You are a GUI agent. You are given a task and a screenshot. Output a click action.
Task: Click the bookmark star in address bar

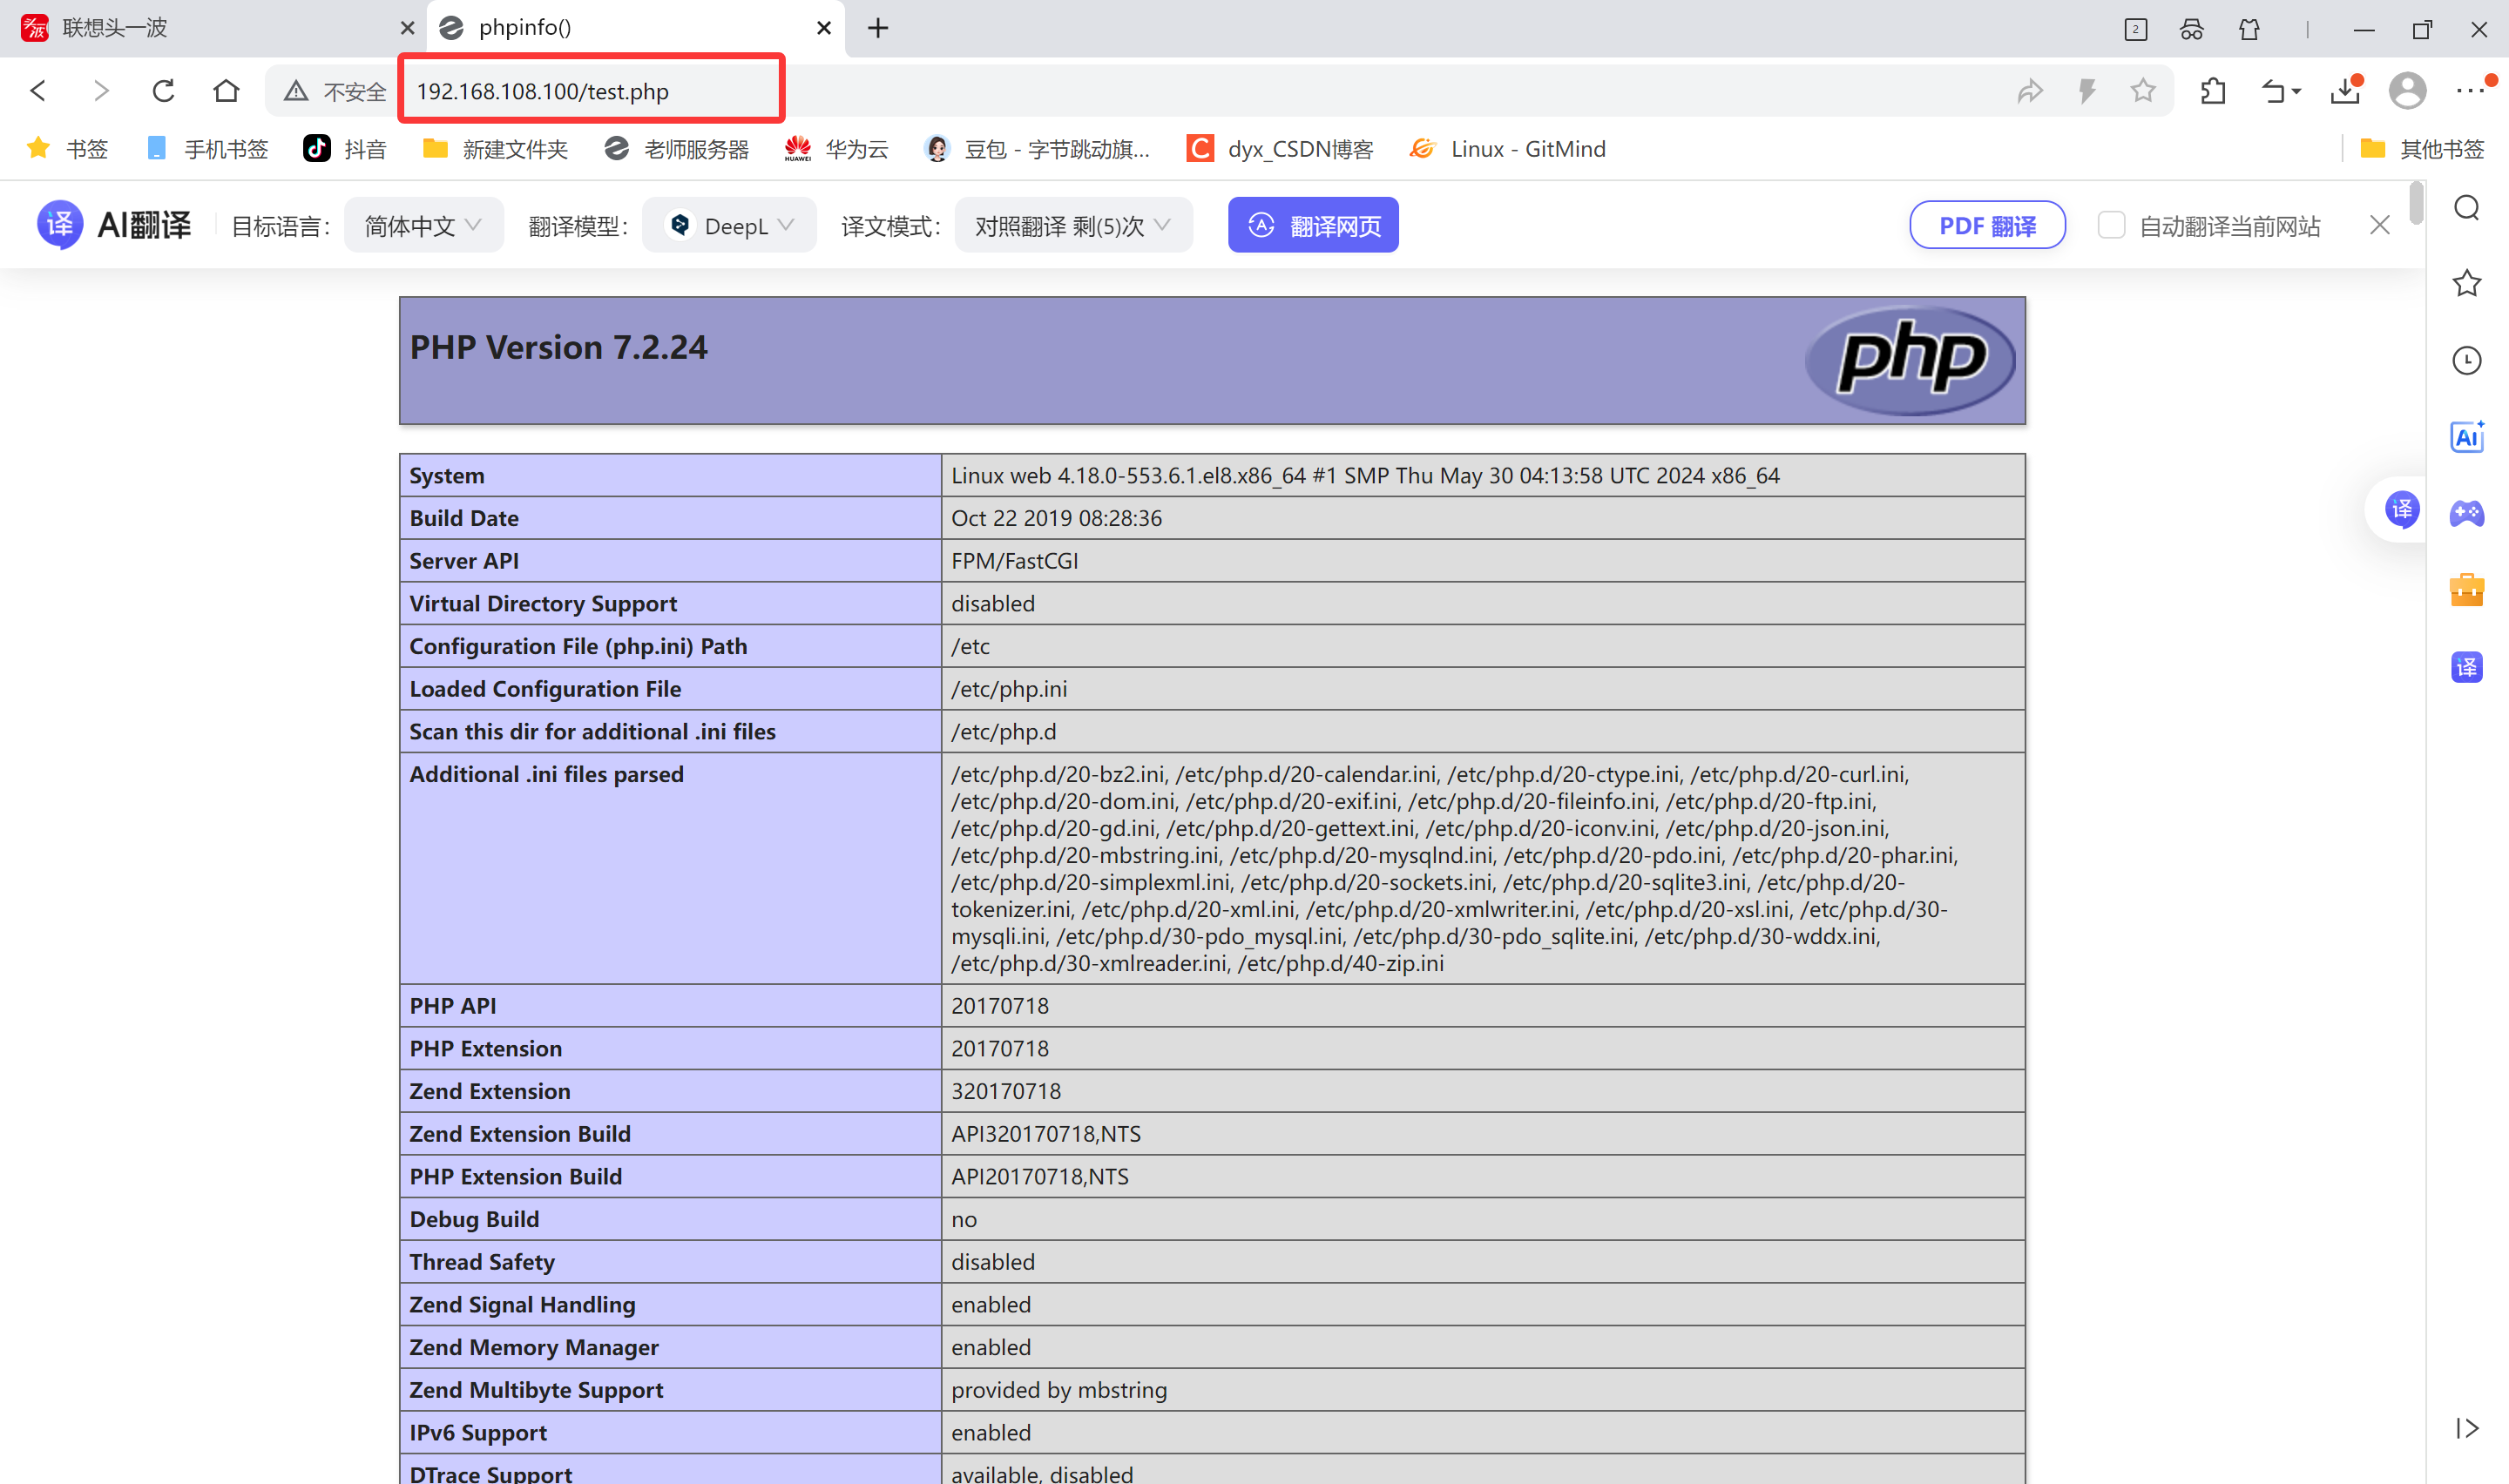coord(2143,91)
